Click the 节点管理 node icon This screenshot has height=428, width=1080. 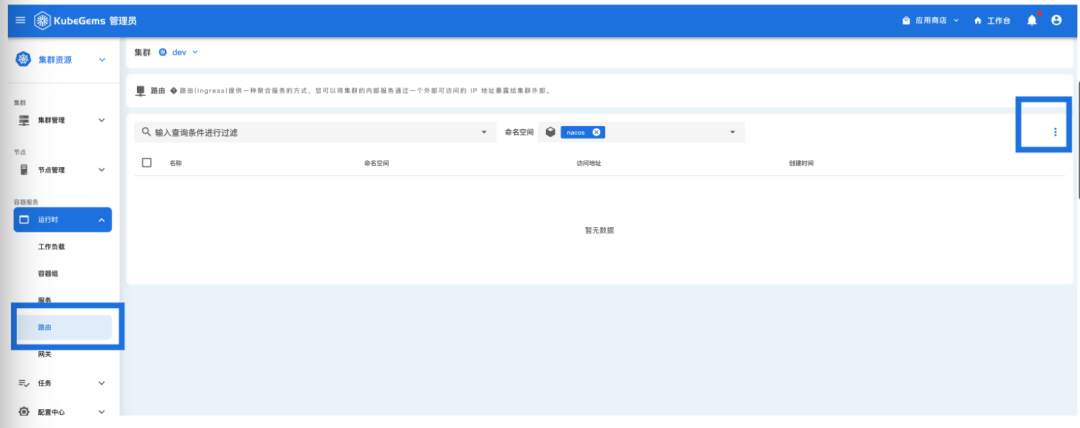pos(24,170)
